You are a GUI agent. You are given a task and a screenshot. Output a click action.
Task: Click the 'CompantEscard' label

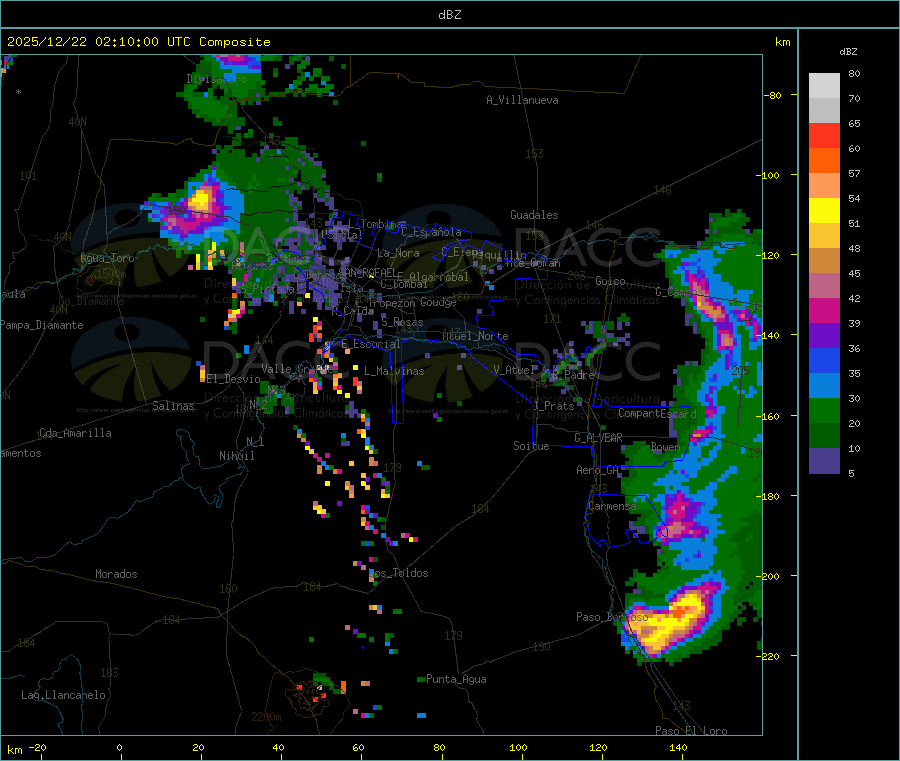tap(657, 413)
